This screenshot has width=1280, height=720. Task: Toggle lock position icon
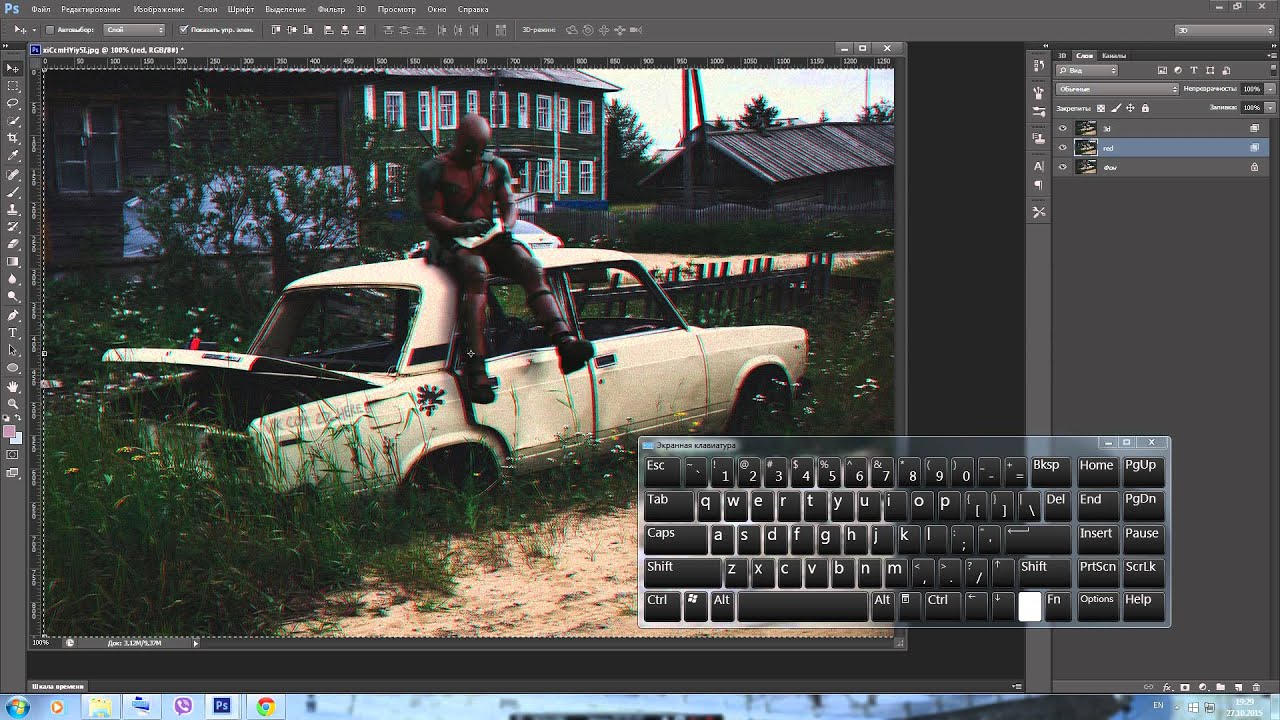point(1131,107)
